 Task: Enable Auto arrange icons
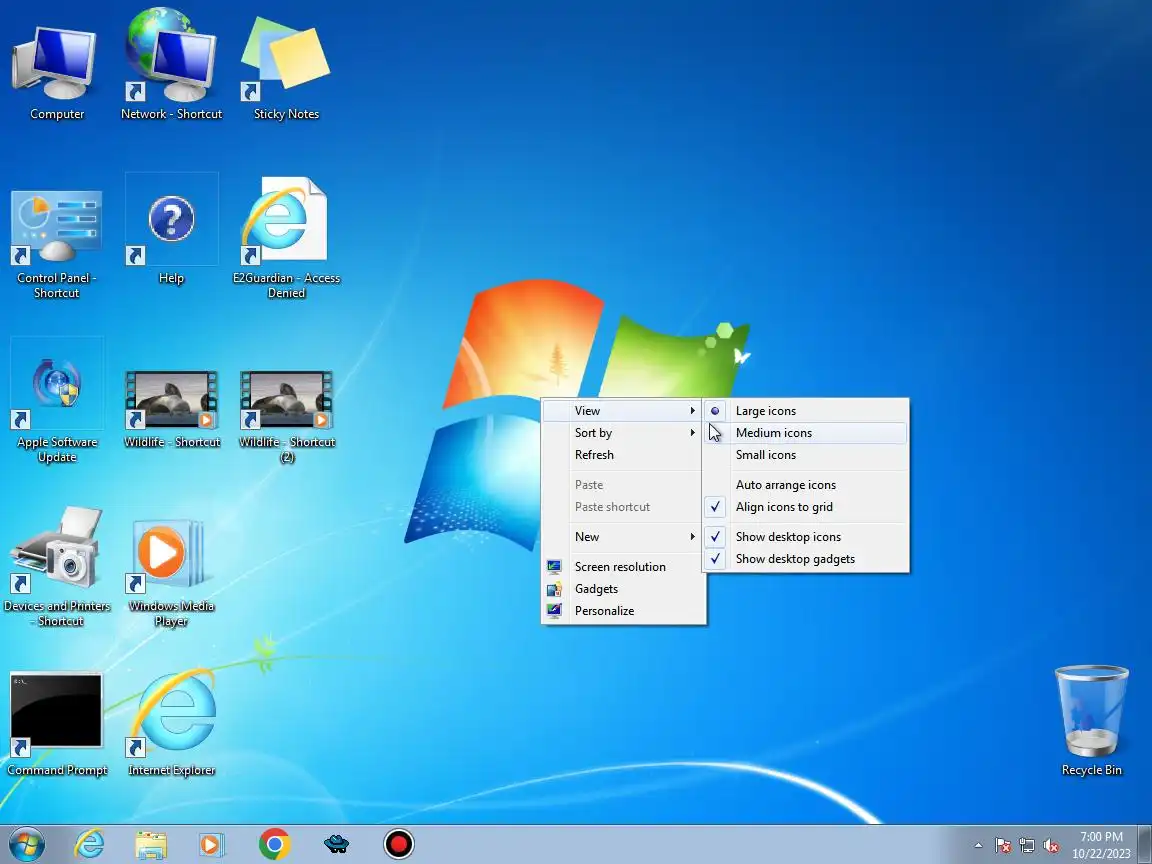click(806, 485)
